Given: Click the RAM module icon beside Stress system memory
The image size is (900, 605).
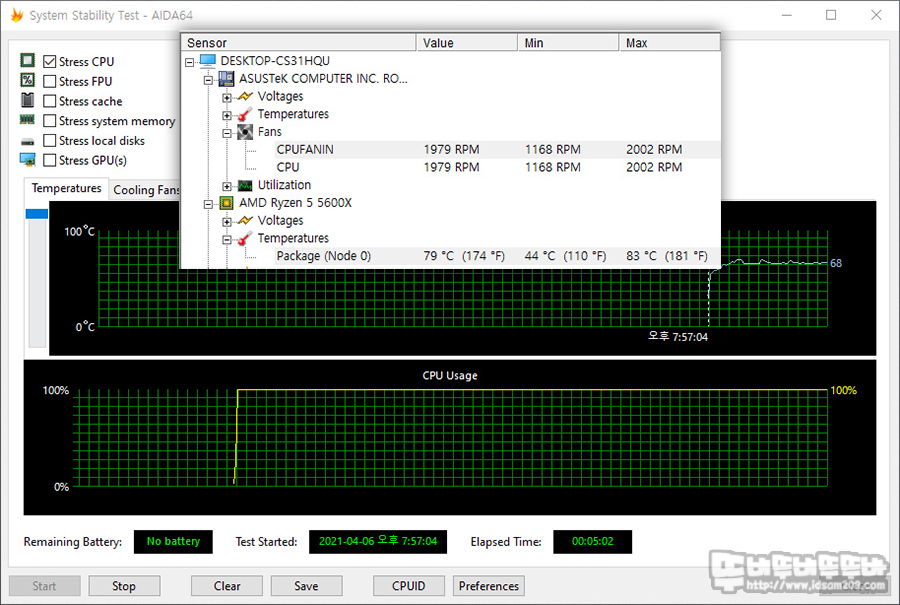Looking at the screenshot, I should 28,119.
